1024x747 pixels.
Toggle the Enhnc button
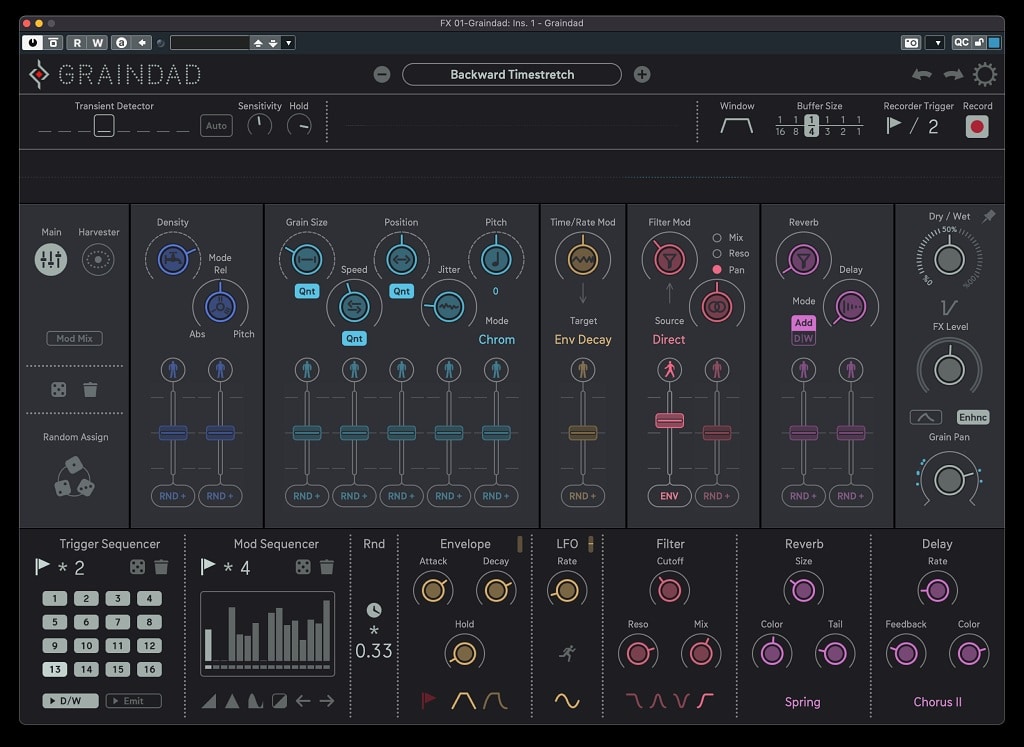(973, 417)
